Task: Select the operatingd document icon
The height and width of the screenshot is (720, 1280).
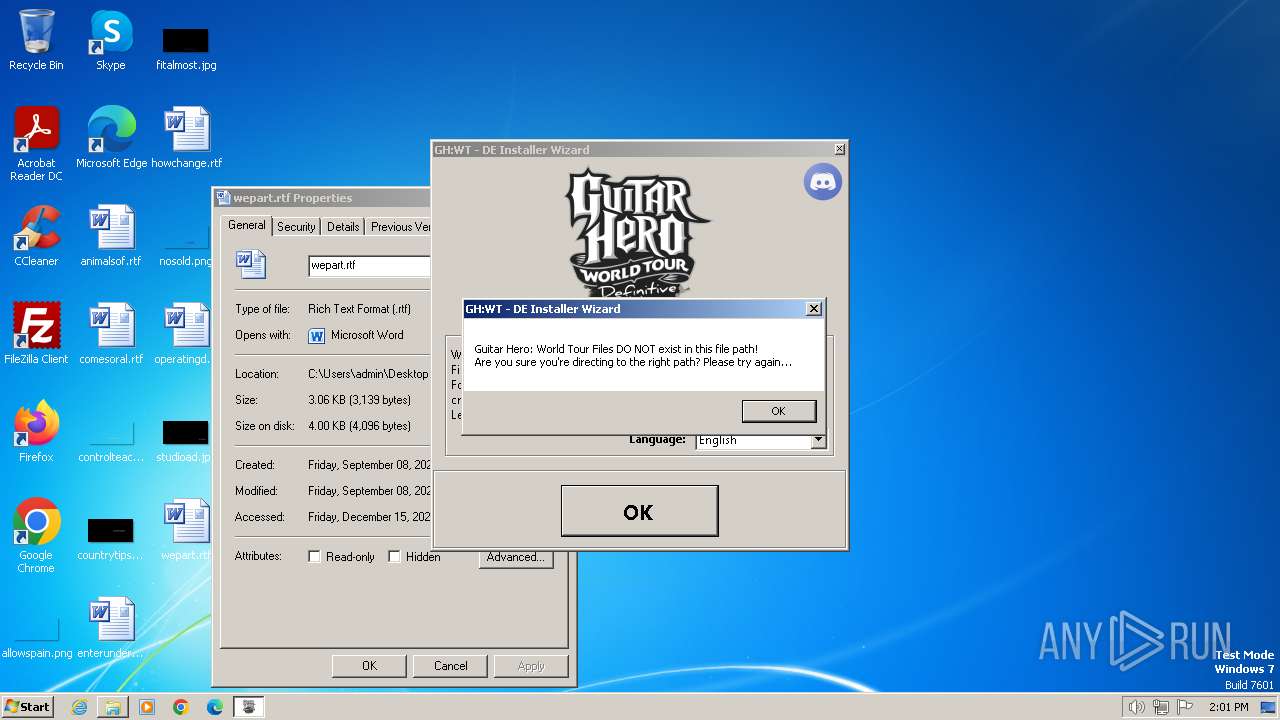Action: click(x=186, y=333)
